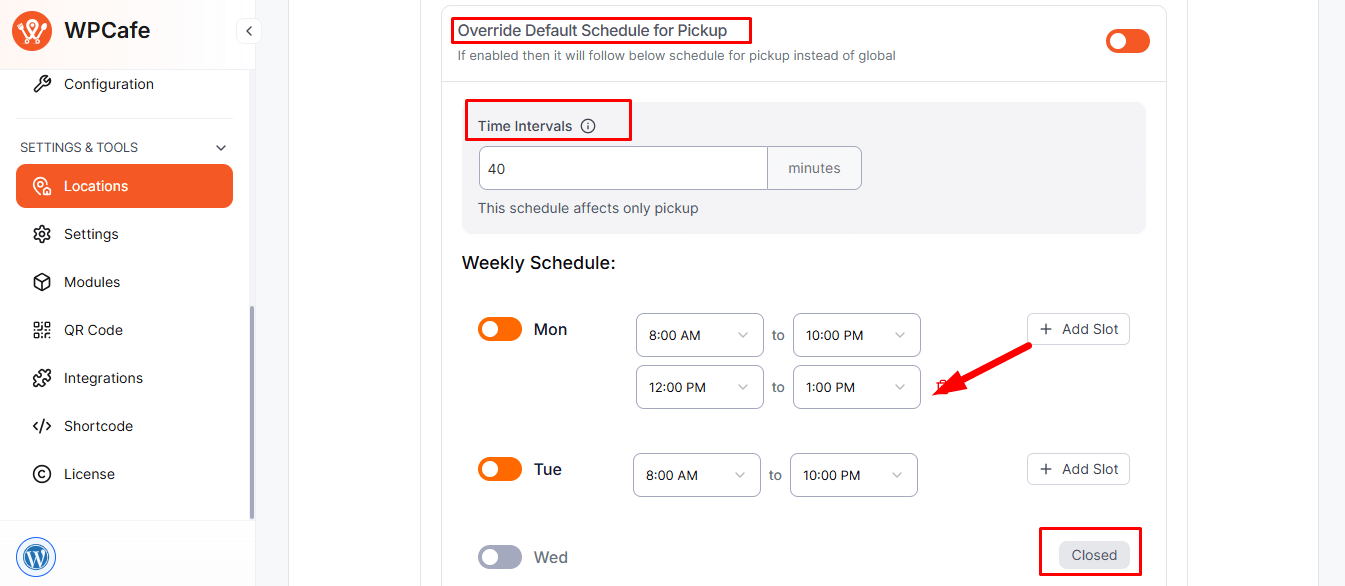Toggle Override Default Schedule for Pickup
Screen dimensions: 1345x586
tap(1127, 41)
